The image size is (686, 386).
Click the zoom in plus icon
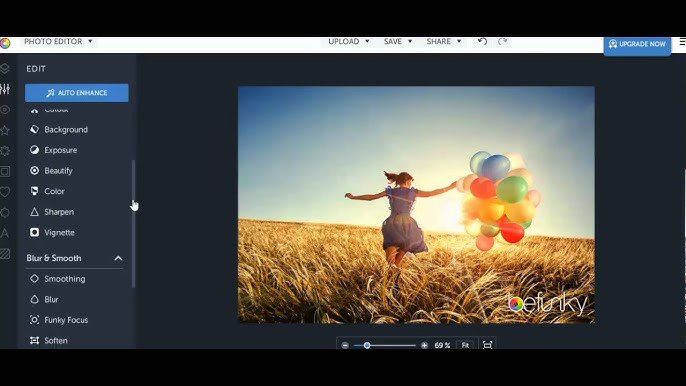[424, 345]
